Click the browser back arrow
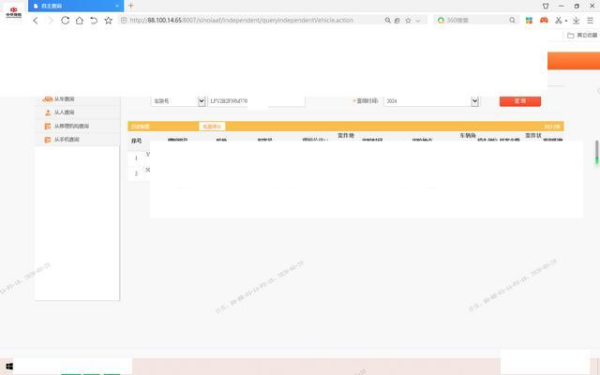 [36, 20]
